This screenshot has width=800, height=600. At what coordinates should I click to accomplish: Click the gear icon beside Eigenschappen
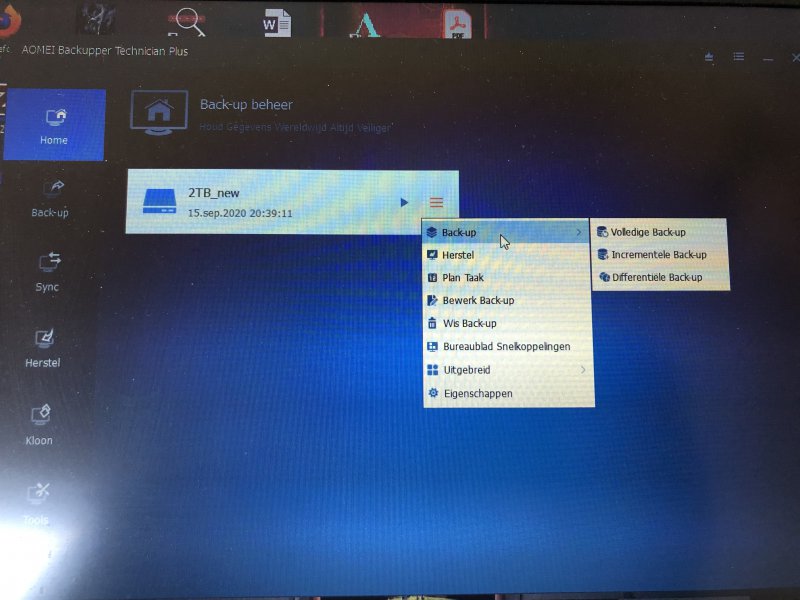click(x=433, y=393)
